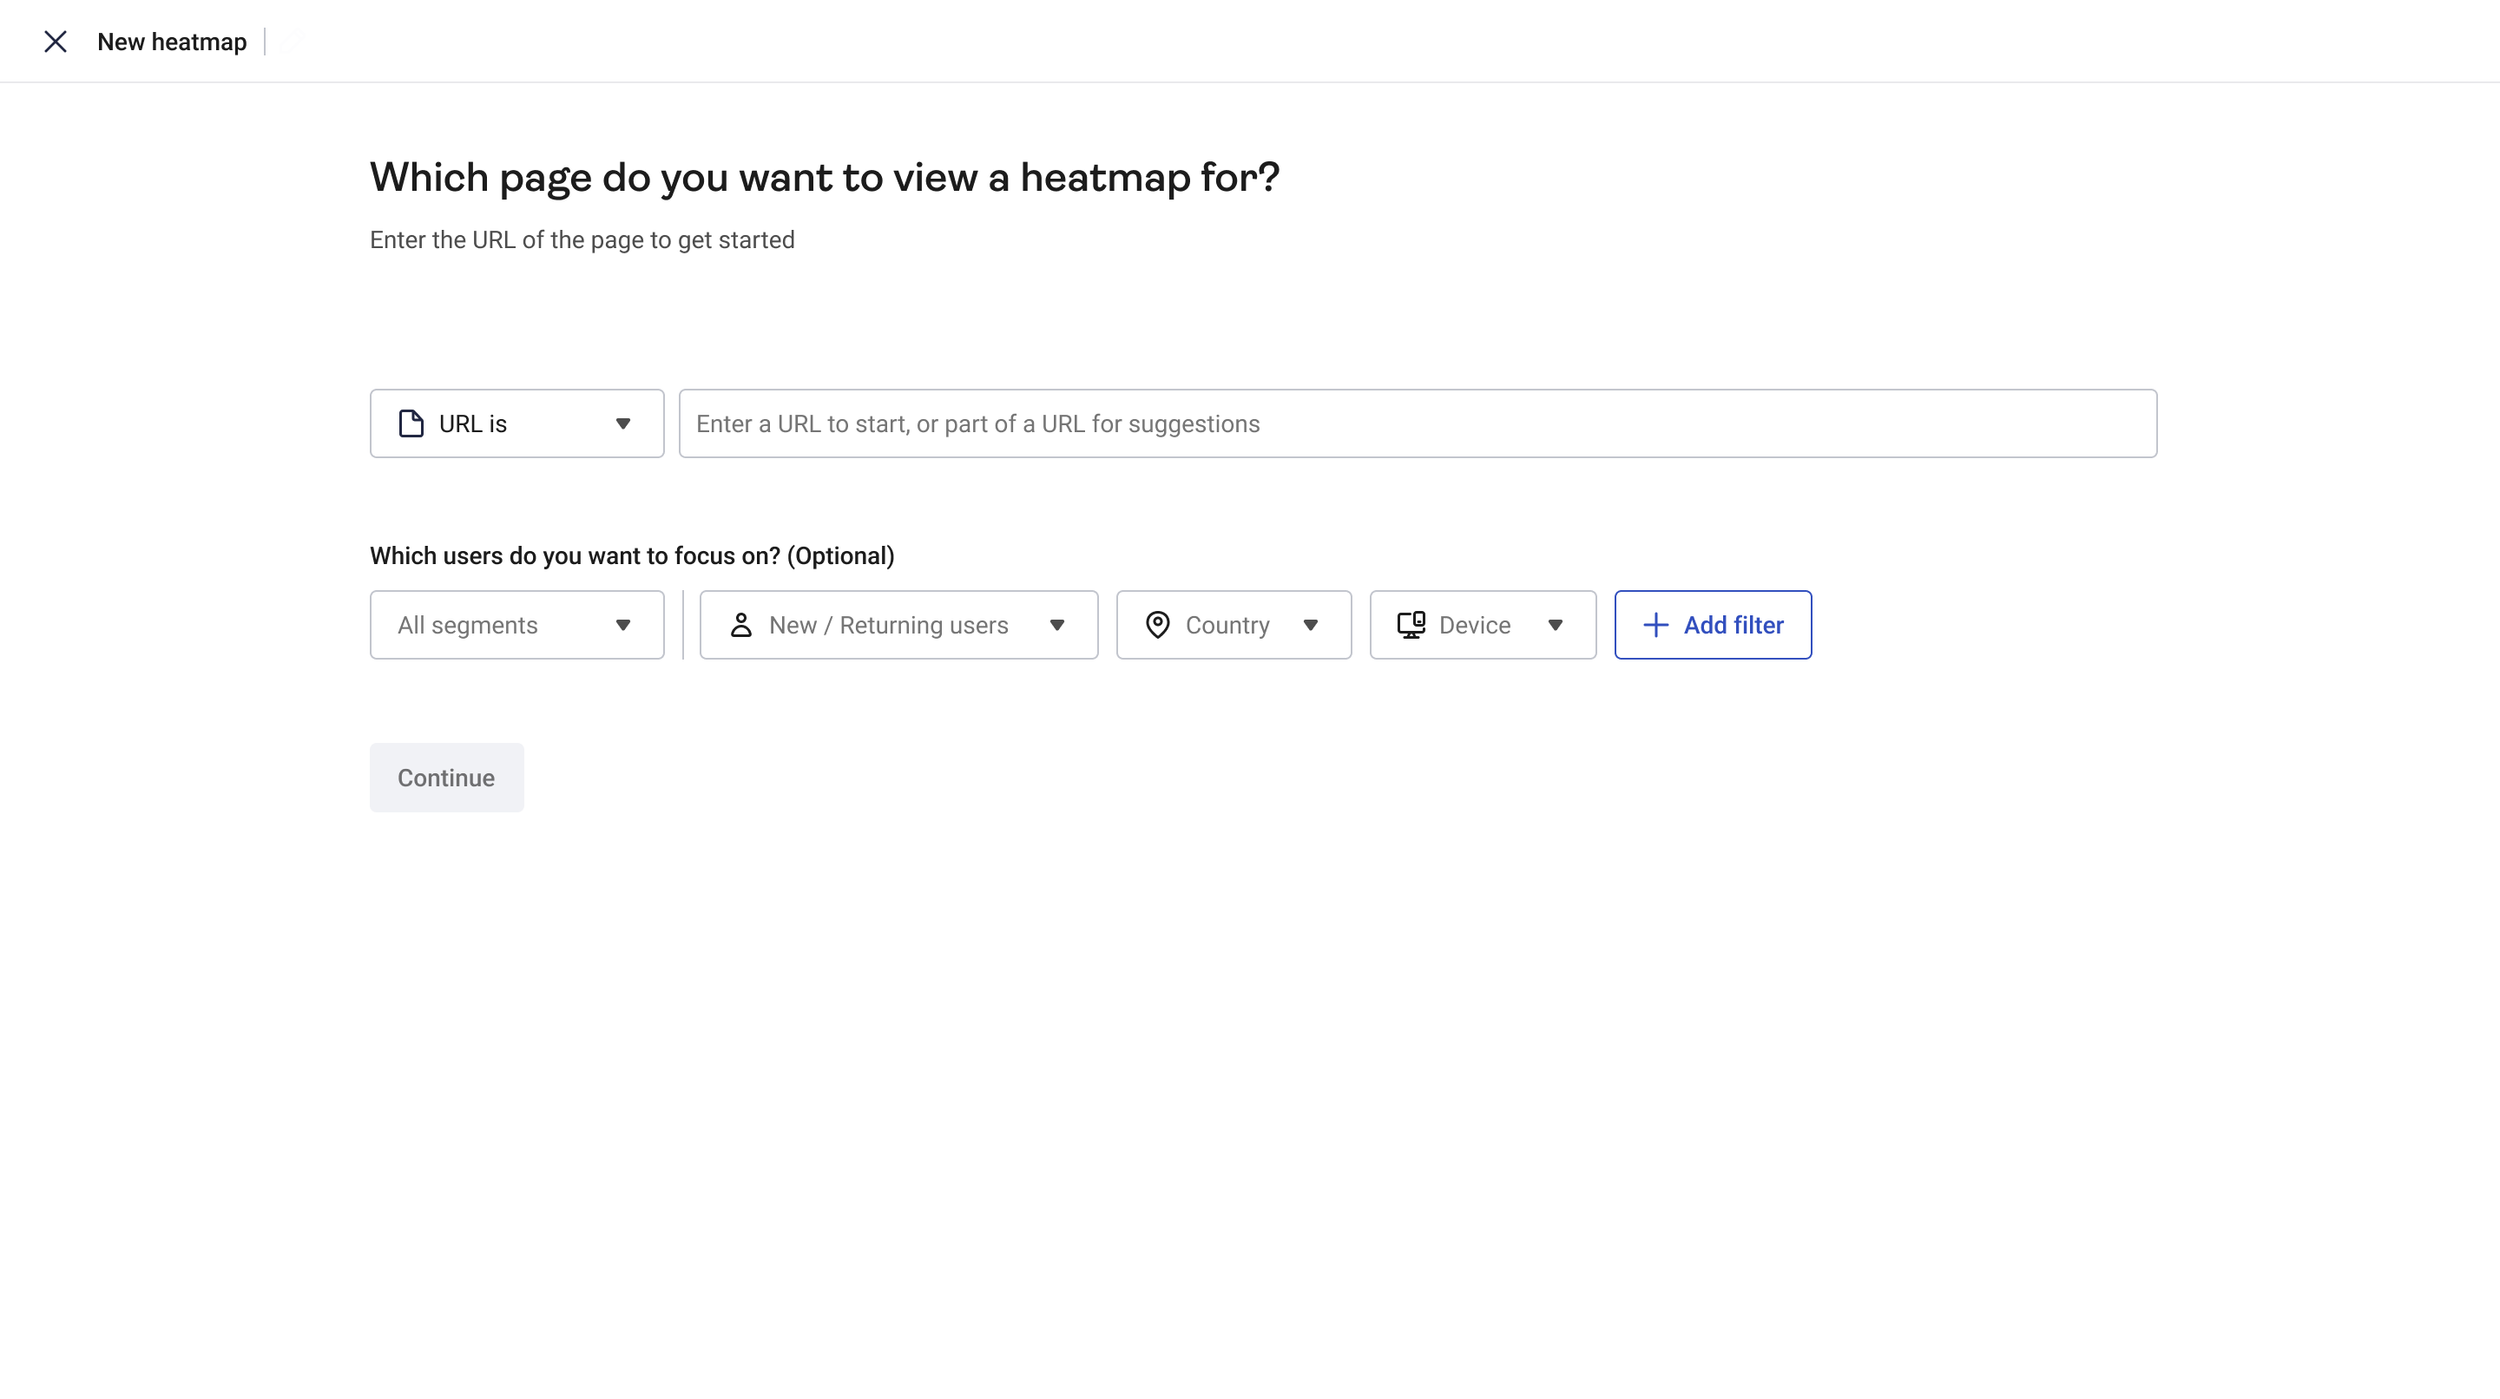Click the Country label text

(1227, 625)
